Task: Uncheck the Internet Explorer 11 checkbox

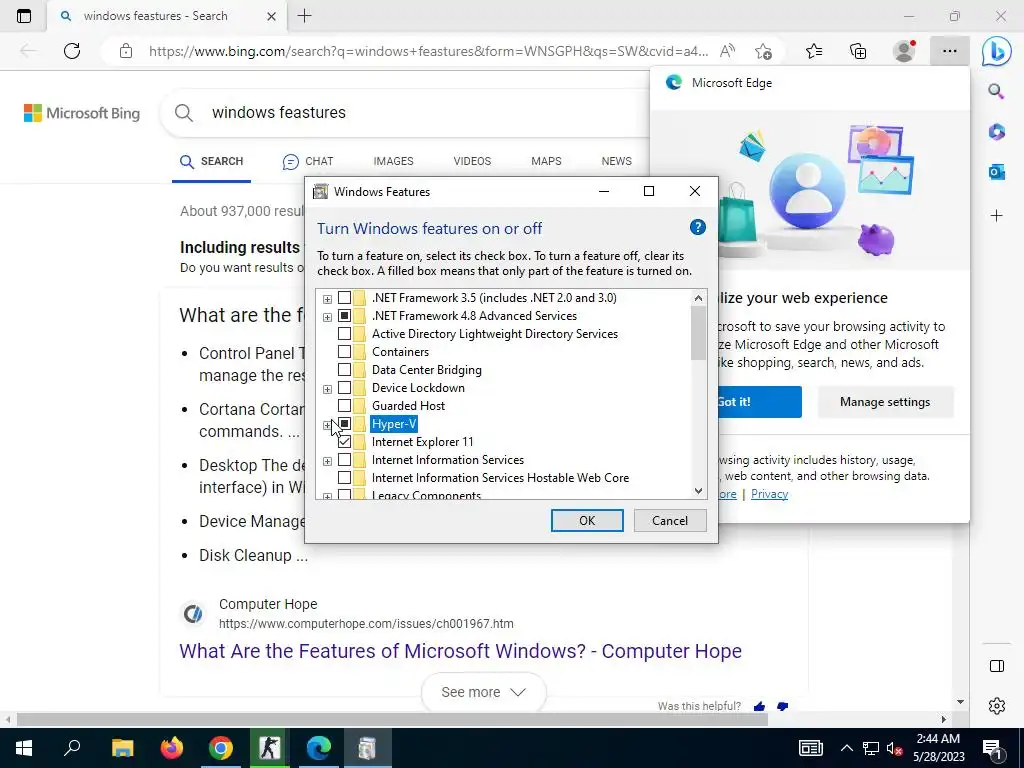Action: click(344, 442)
